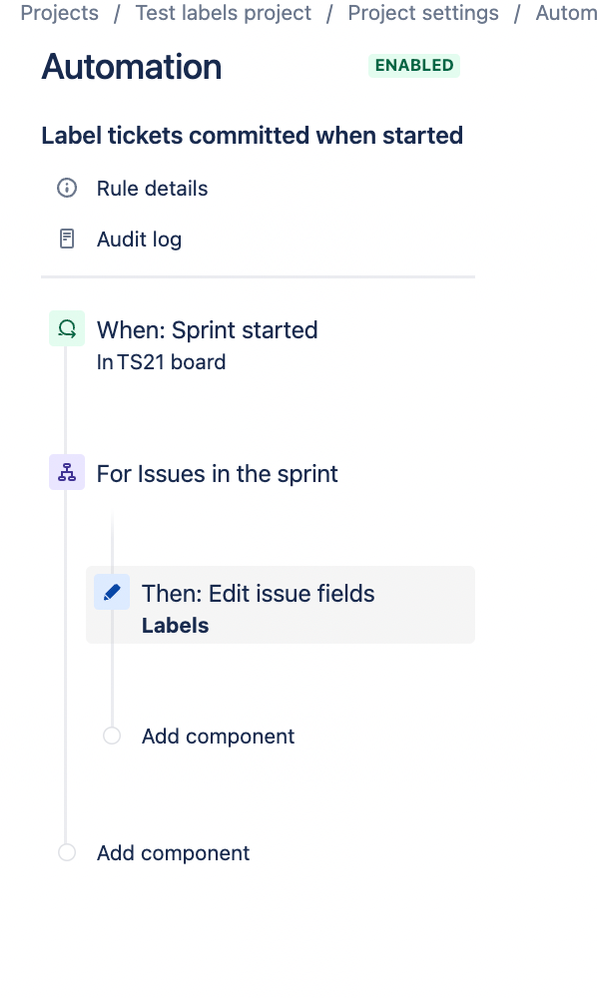The width and height of the screenshot is (597, 998).
Task: Click the ENABLED status badge
Action: coord(414,66)
